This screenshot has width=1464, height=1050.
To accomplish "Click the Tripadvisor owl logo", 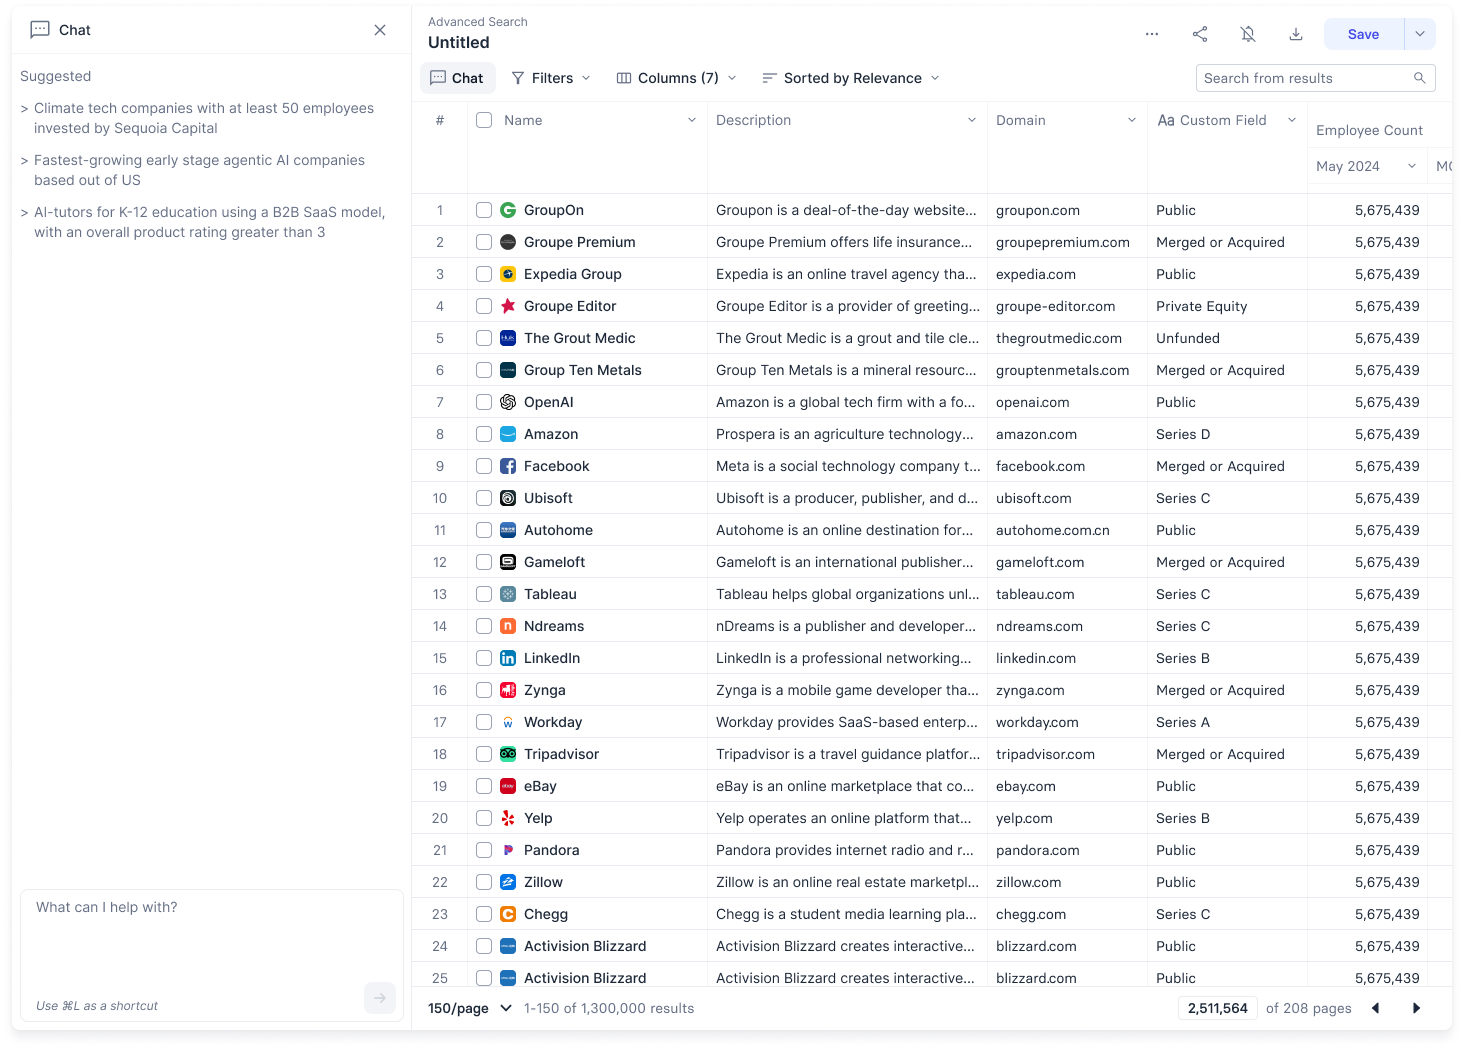I will 508,754.
